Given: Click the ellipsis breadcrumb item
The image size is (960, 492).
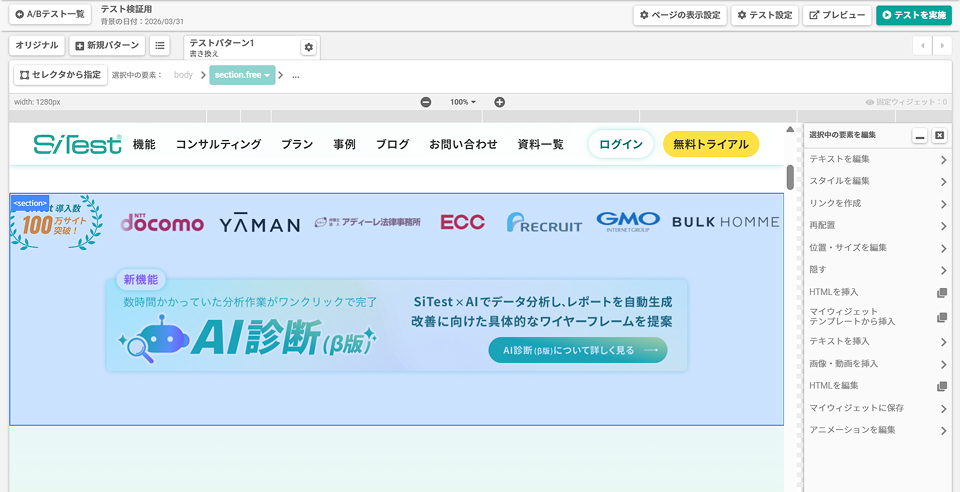Looking at the screenshot, I should click(296, 75).
